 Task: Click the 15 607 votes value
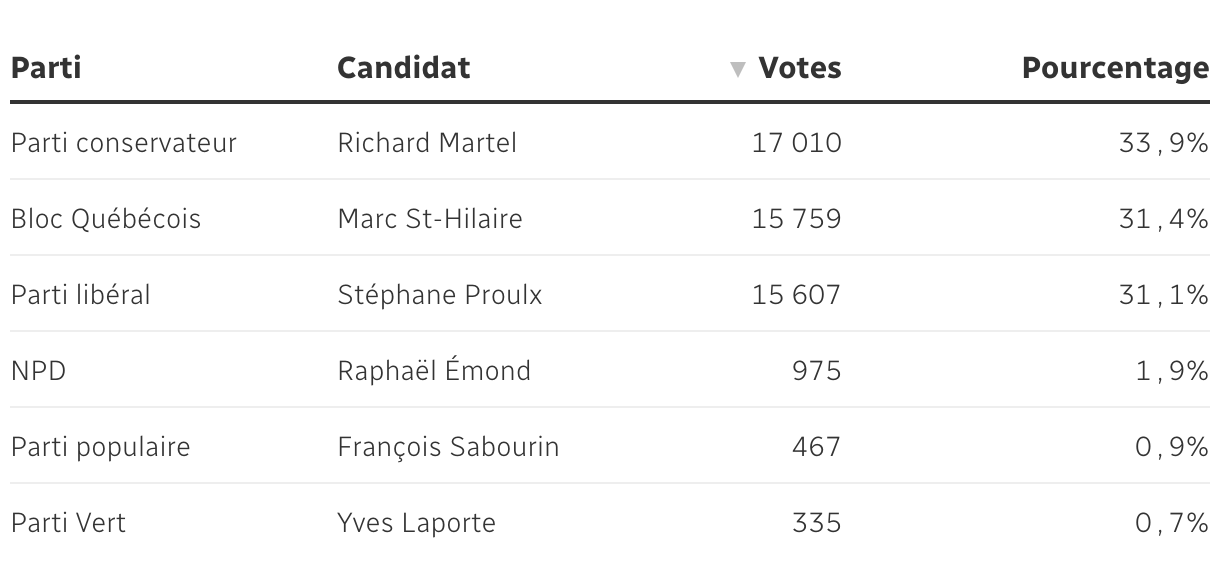tap(796, 295)
